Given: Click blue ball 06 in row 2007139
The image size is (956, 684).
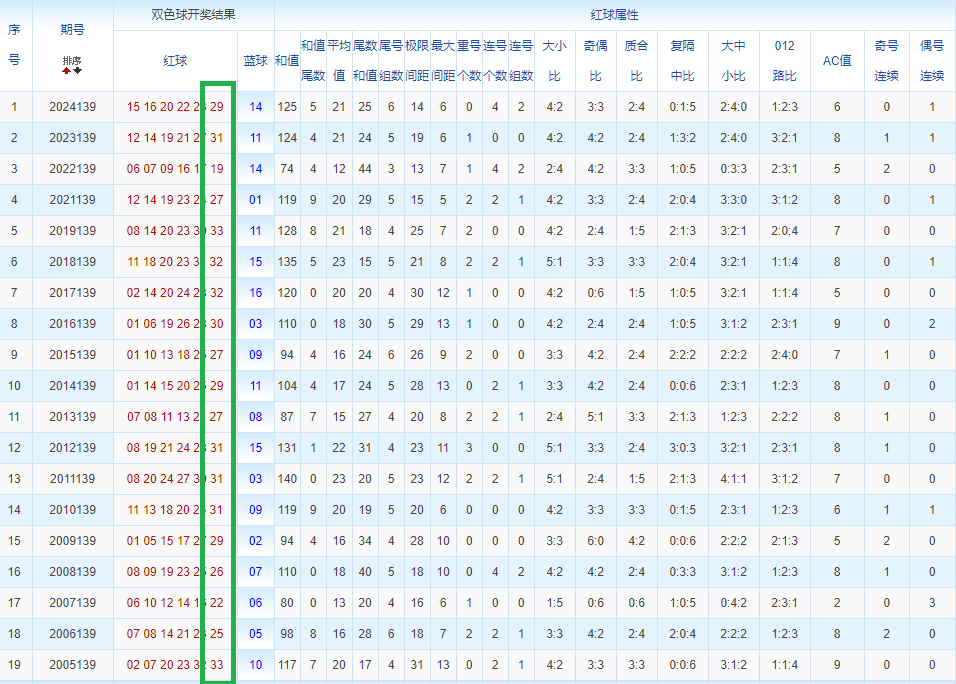Looking at the screenshot, I should pyautogui.click(x=255, y=603).
